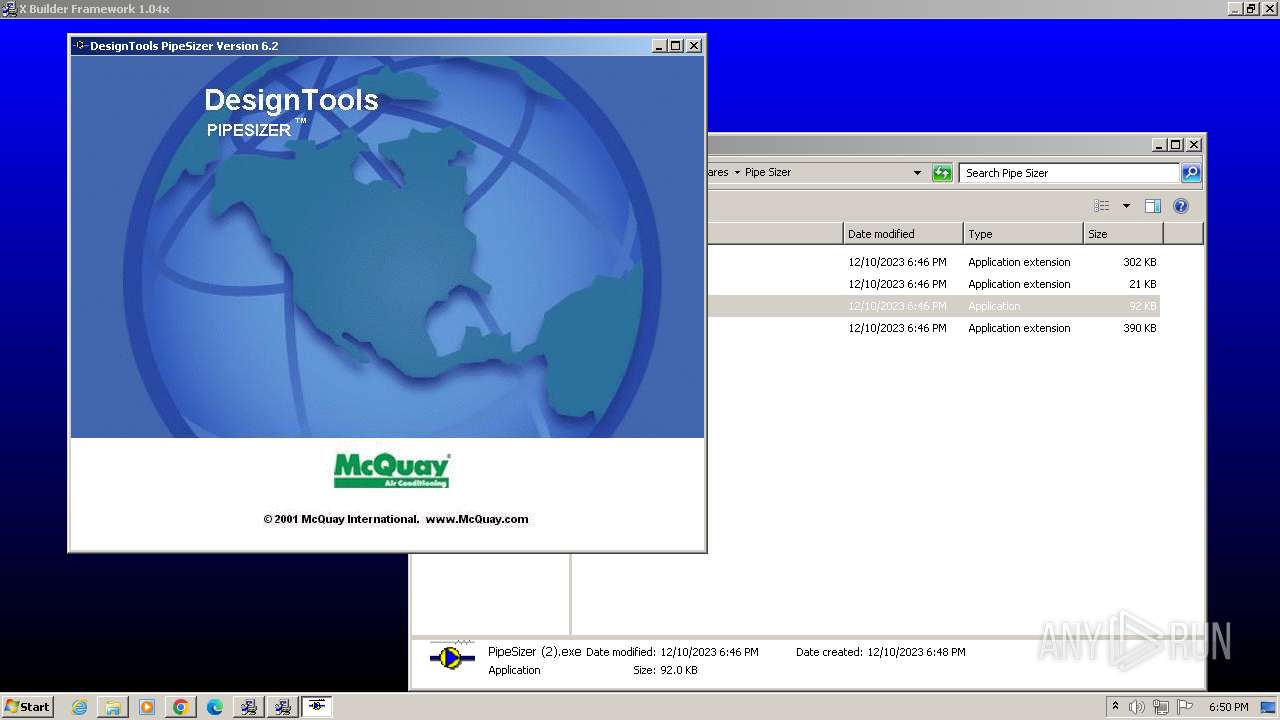The height and width of the screenshot is (720, 1280).
Task: Click the PipeSizer icon in details pane
Action: coord(452,657)
